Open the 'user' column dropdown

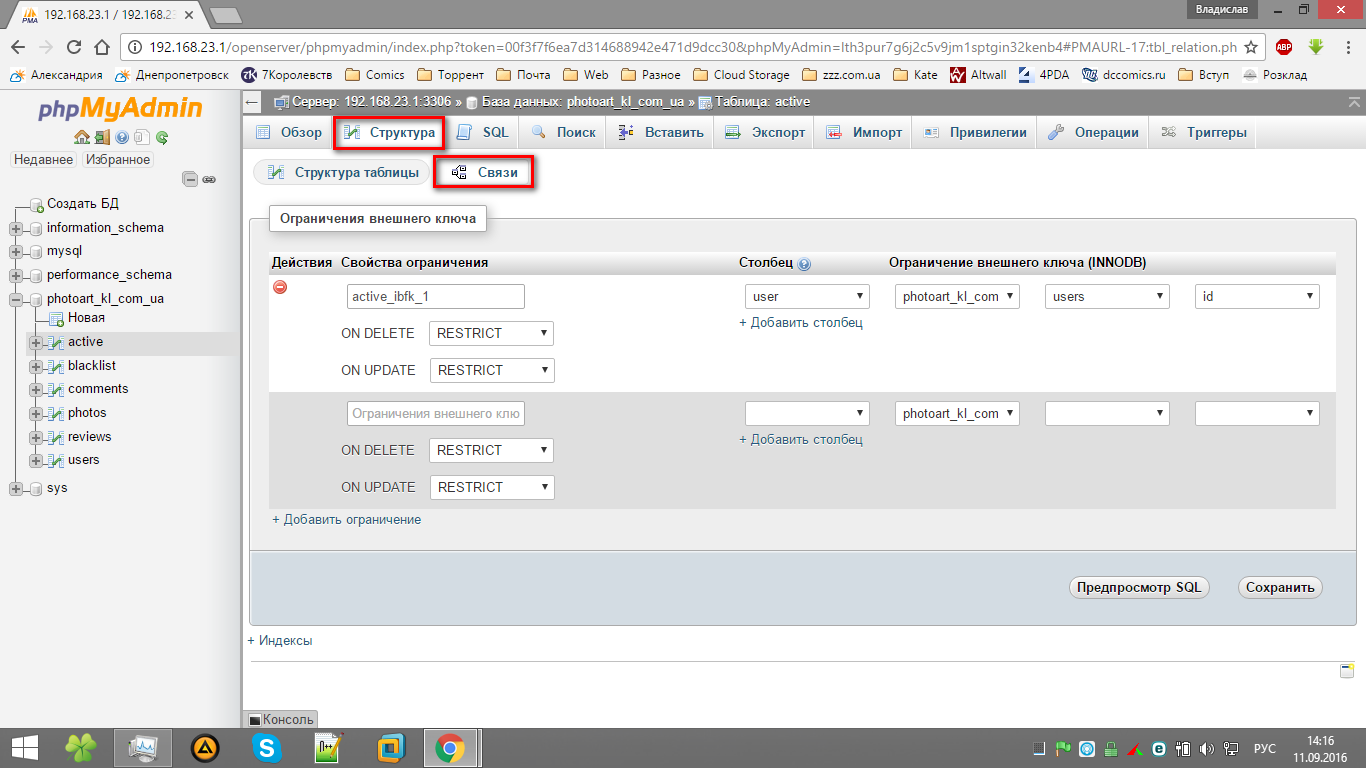click(807, 297)
